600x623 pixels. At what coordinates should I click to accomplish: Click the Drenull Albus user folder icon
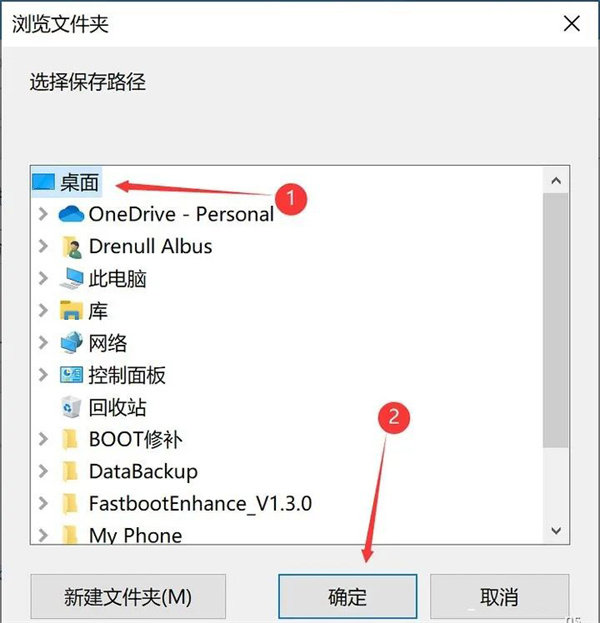point(71,246)
